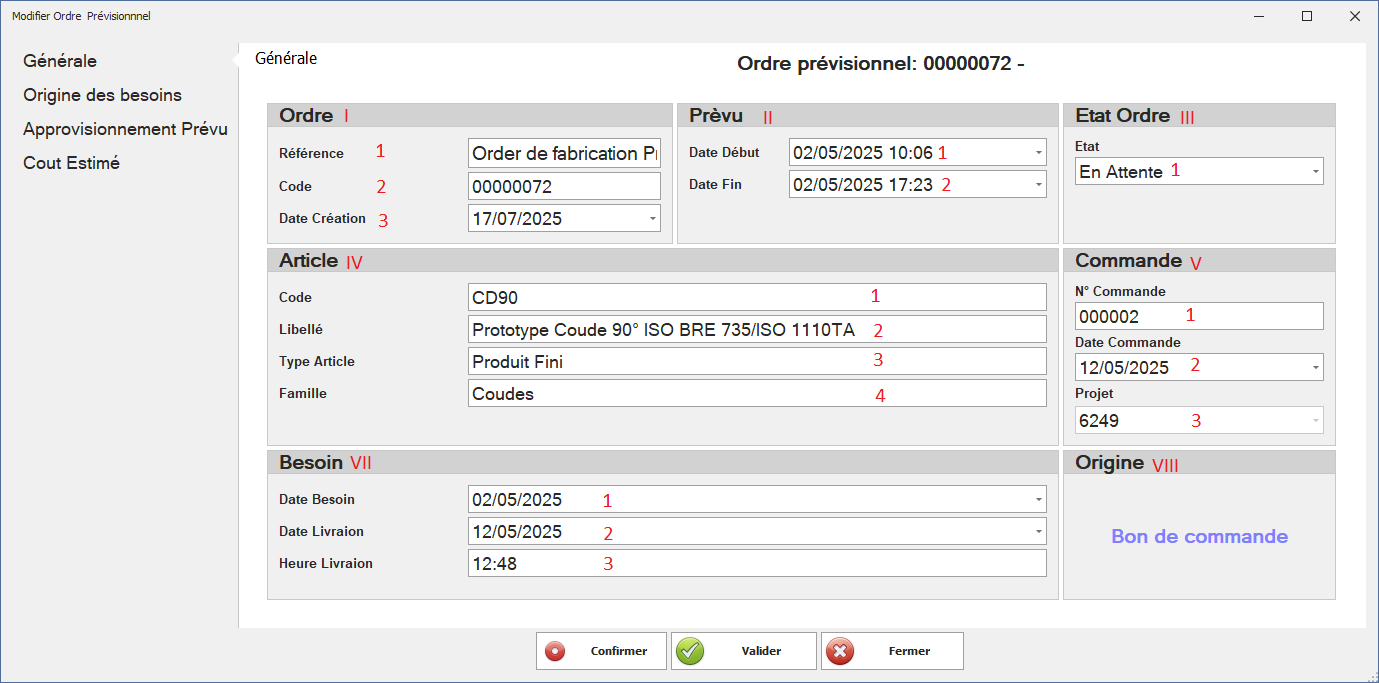Open the Date Fin dropdown arrow
The width and height of the screenshot is (1379, 683).
(x=1039, y=185)
